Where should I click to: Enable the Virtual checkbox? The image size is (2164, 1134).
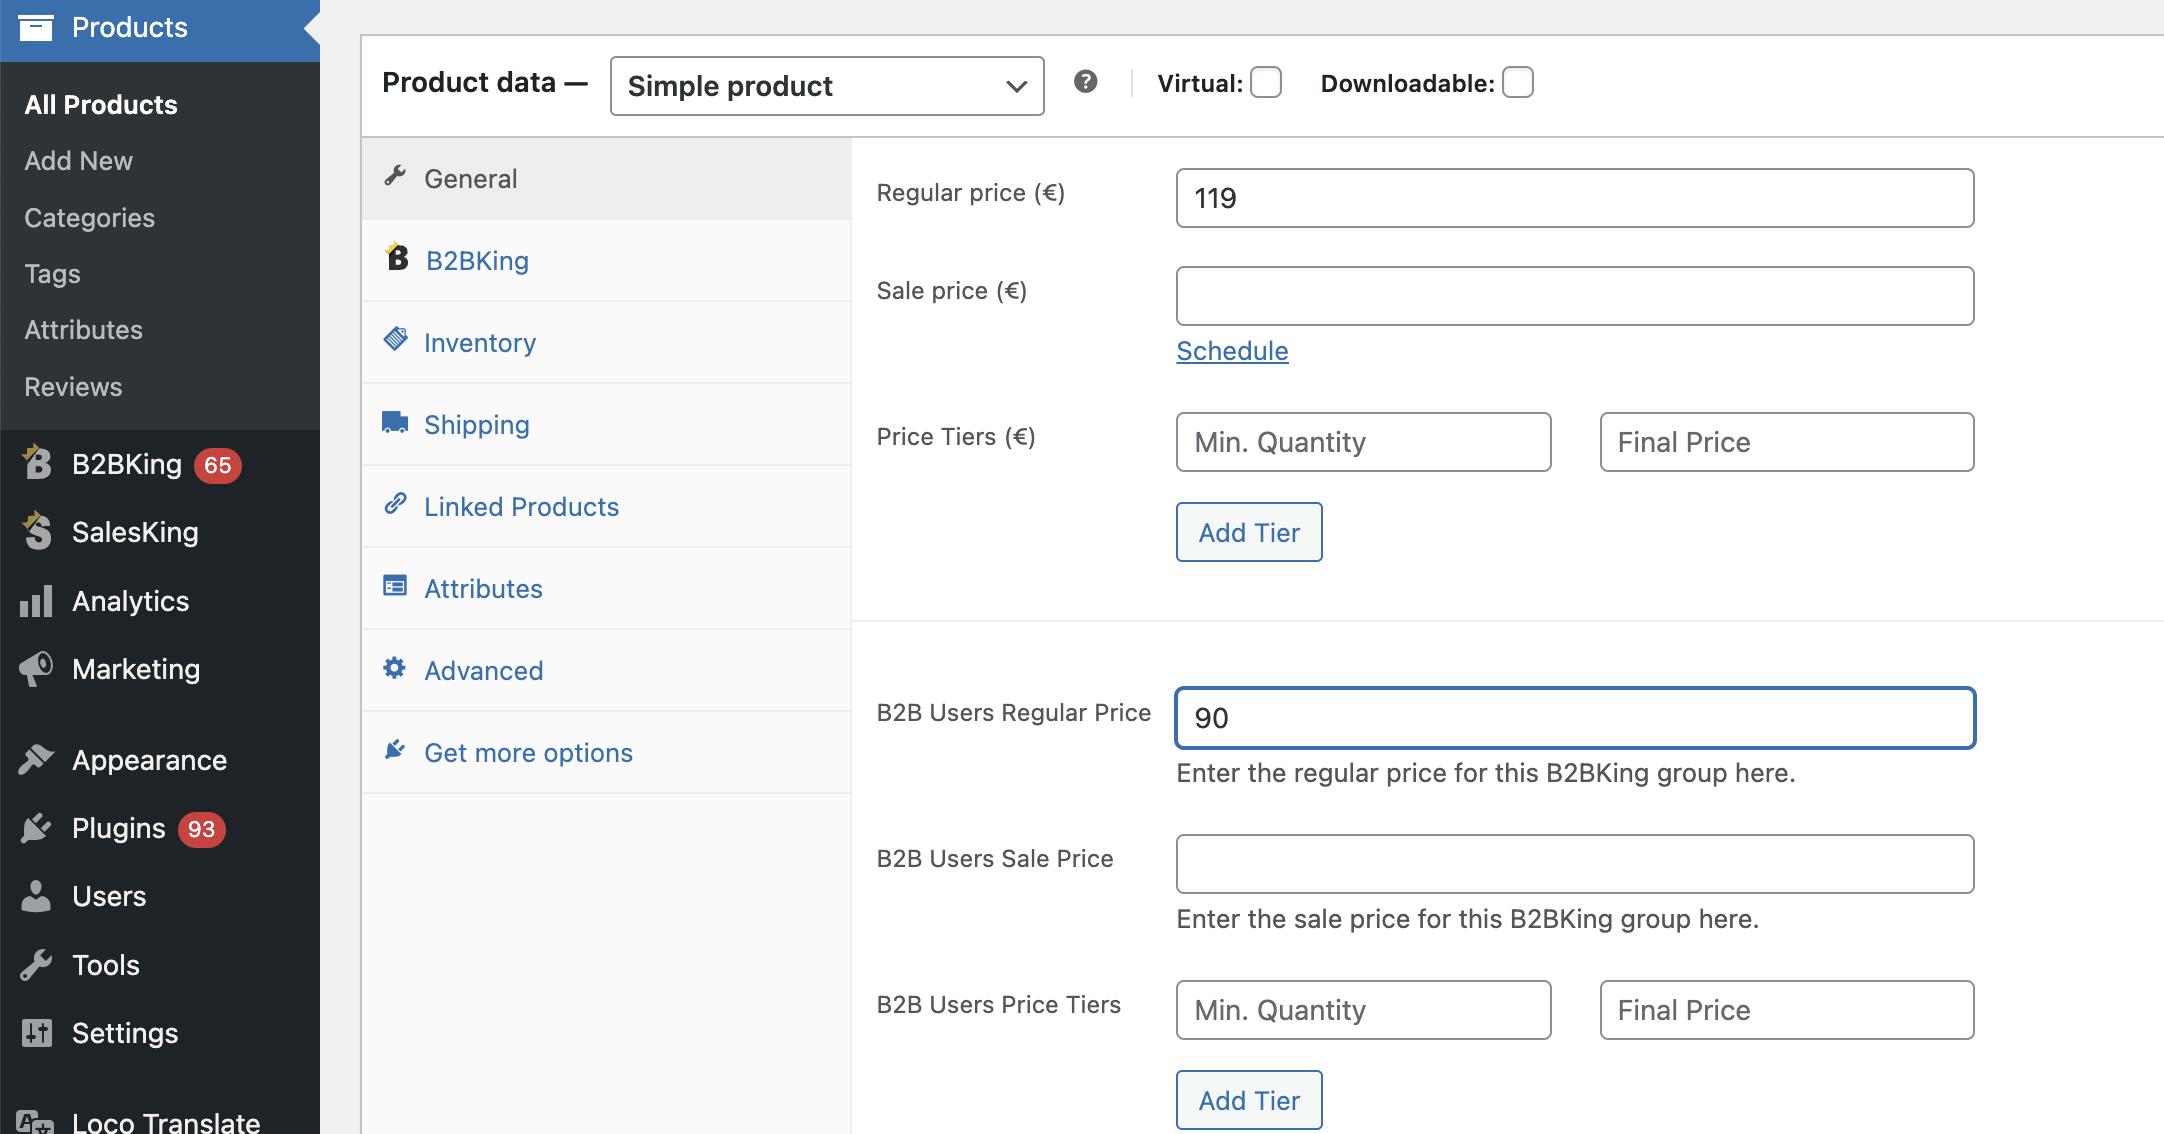tap(1266, 82)
